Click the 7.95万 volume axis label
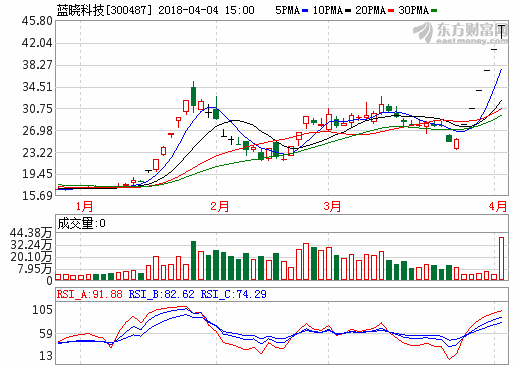Image resolution: width=520 pixels, height=365 pixels. (x=35, y=269)
